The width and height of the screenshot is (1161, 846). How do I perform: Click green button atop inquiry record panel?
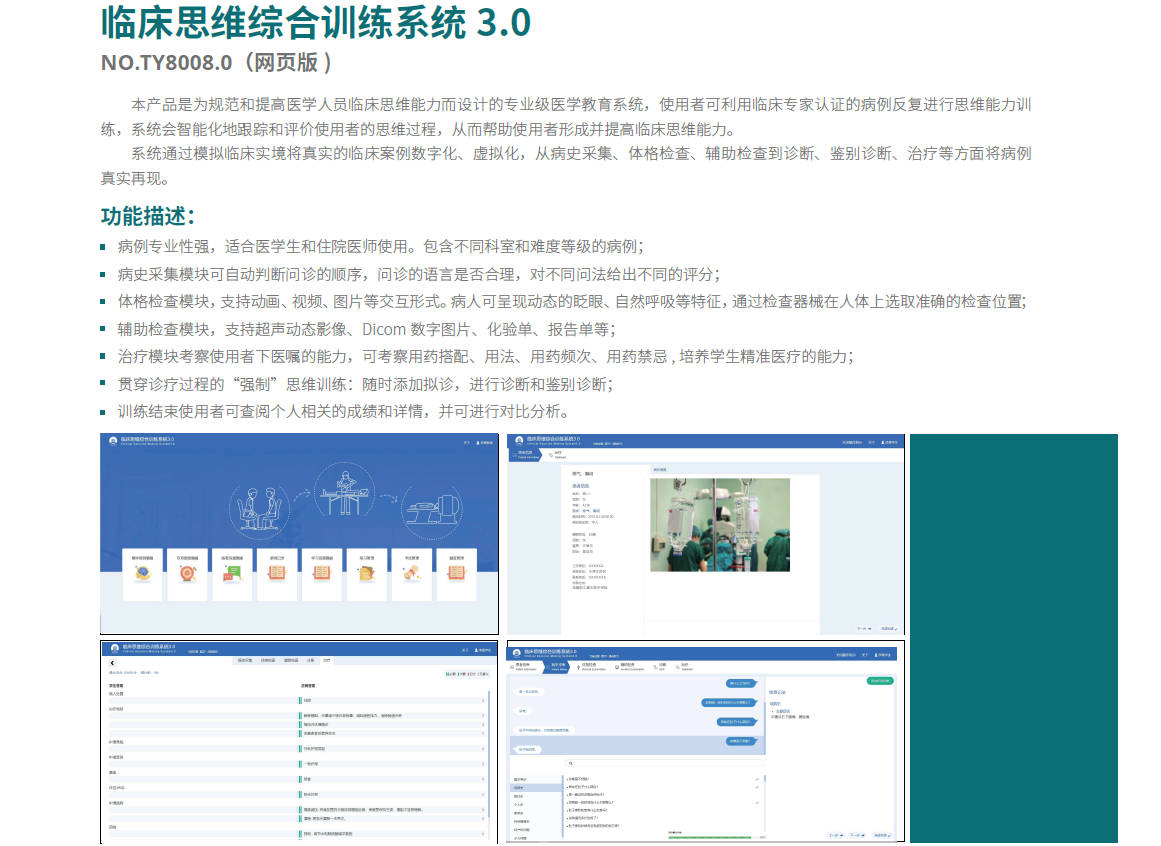point(880,681)
